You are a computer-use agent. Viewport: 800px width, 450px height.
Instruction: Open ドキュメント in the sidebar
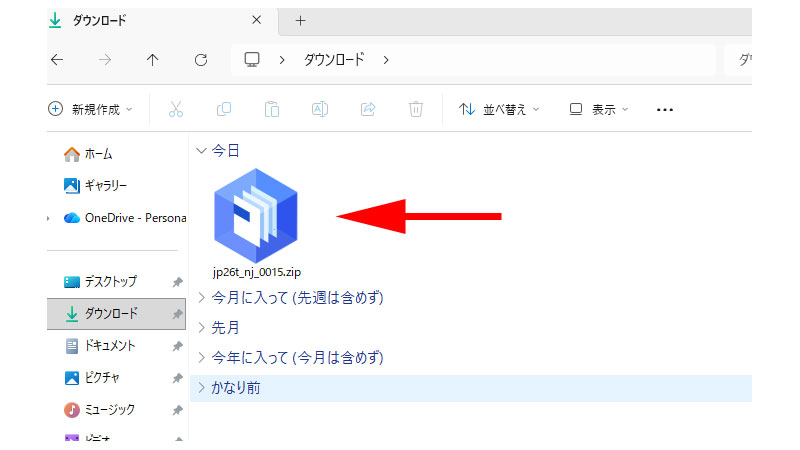[101, 345]
